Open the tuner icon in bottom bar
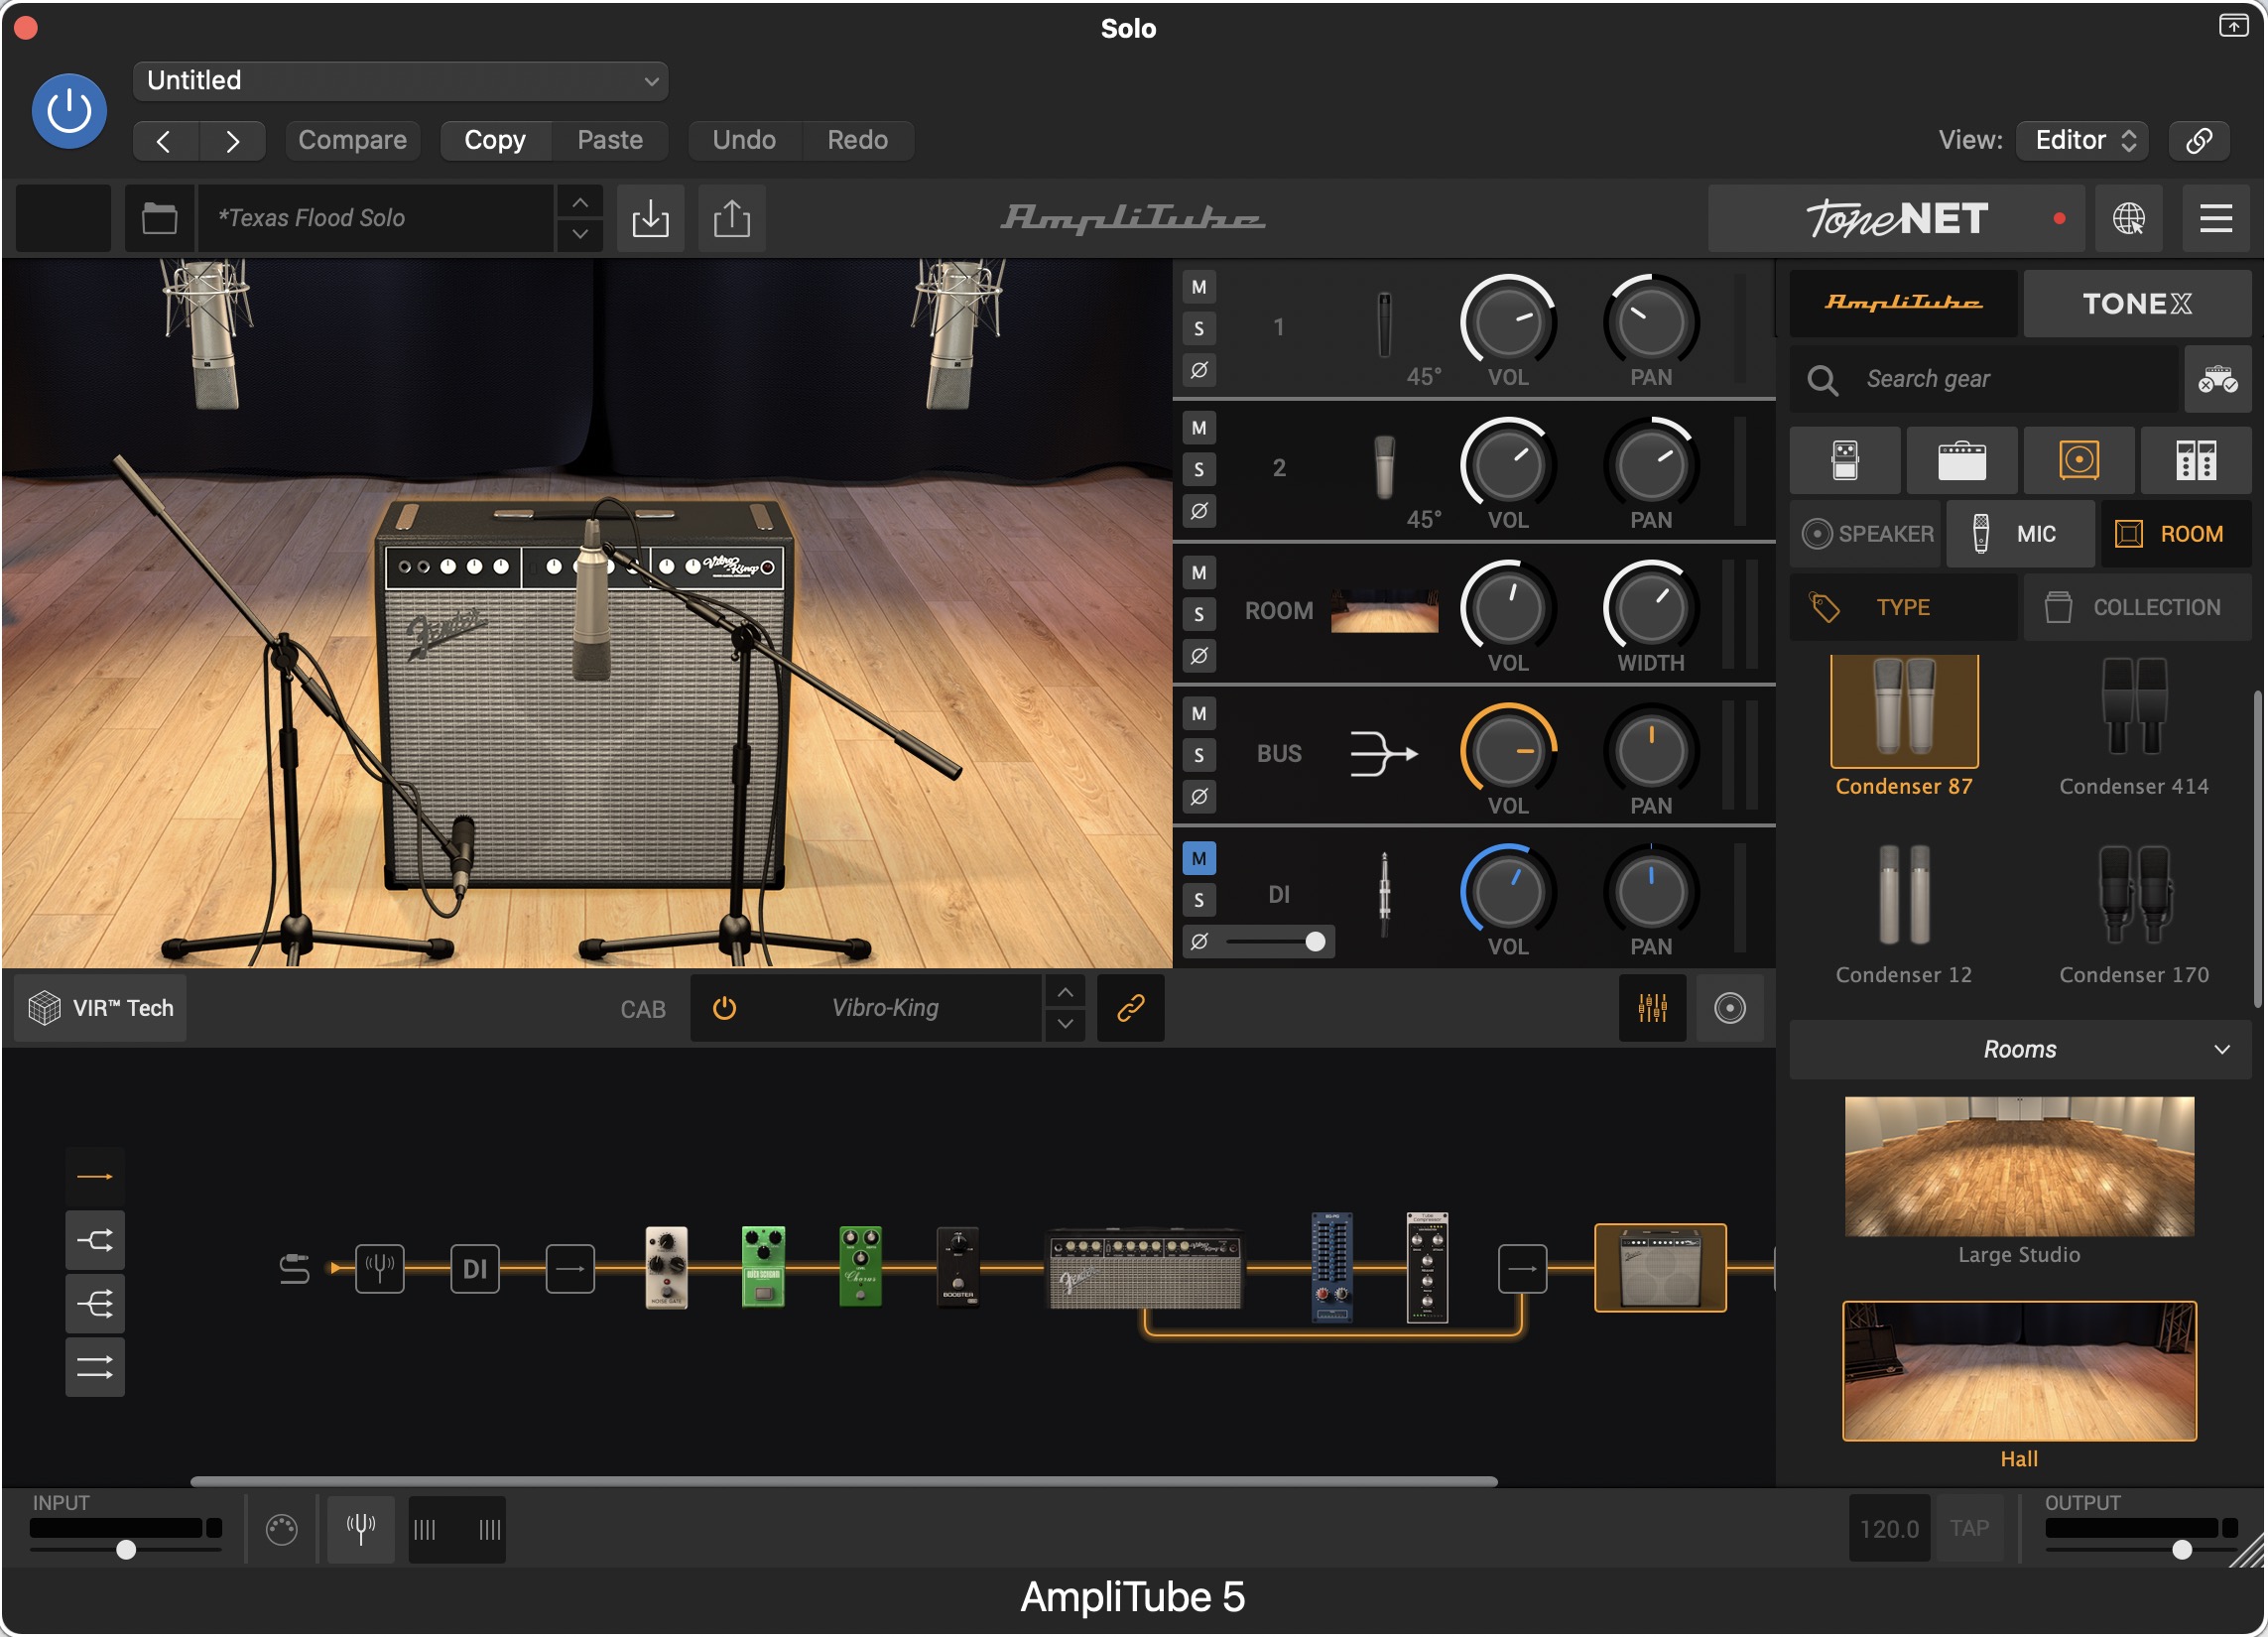The height and width of the screenshot is (1637, 2268). point(360,1528)
